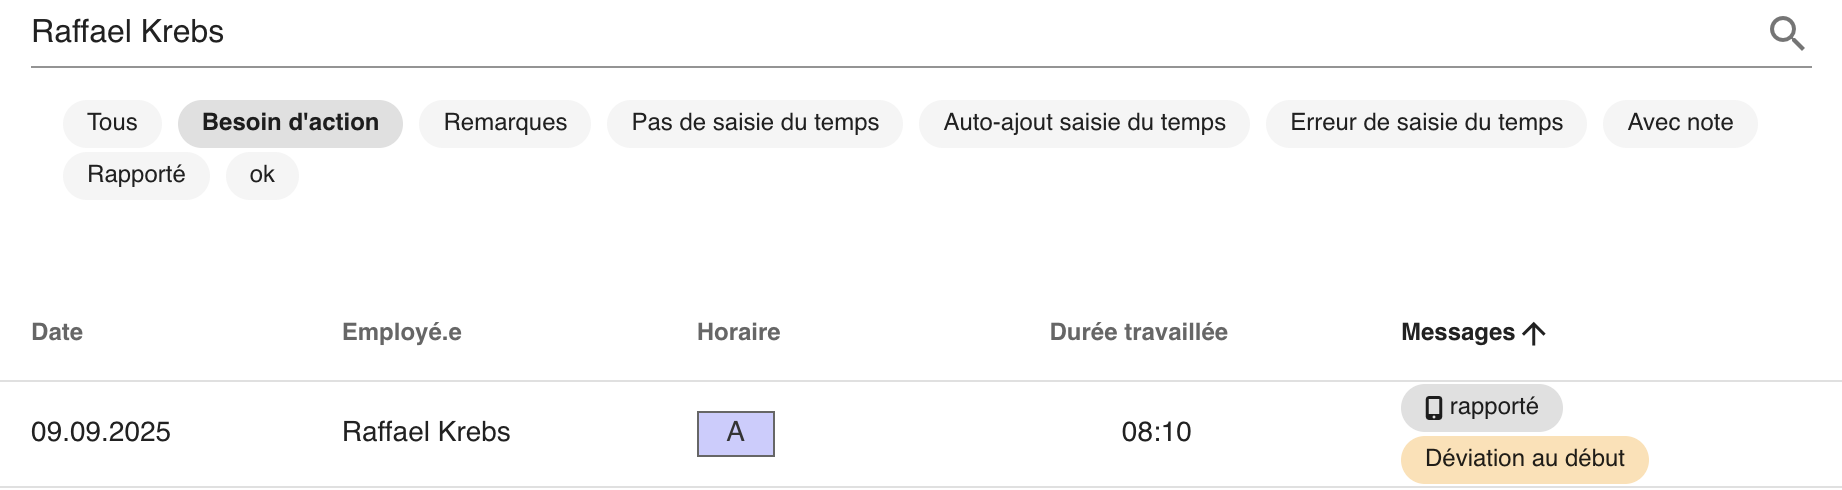Select the ok filter chip
The height and width of the screenshot is (490, 1842).
tap(262, 175)
